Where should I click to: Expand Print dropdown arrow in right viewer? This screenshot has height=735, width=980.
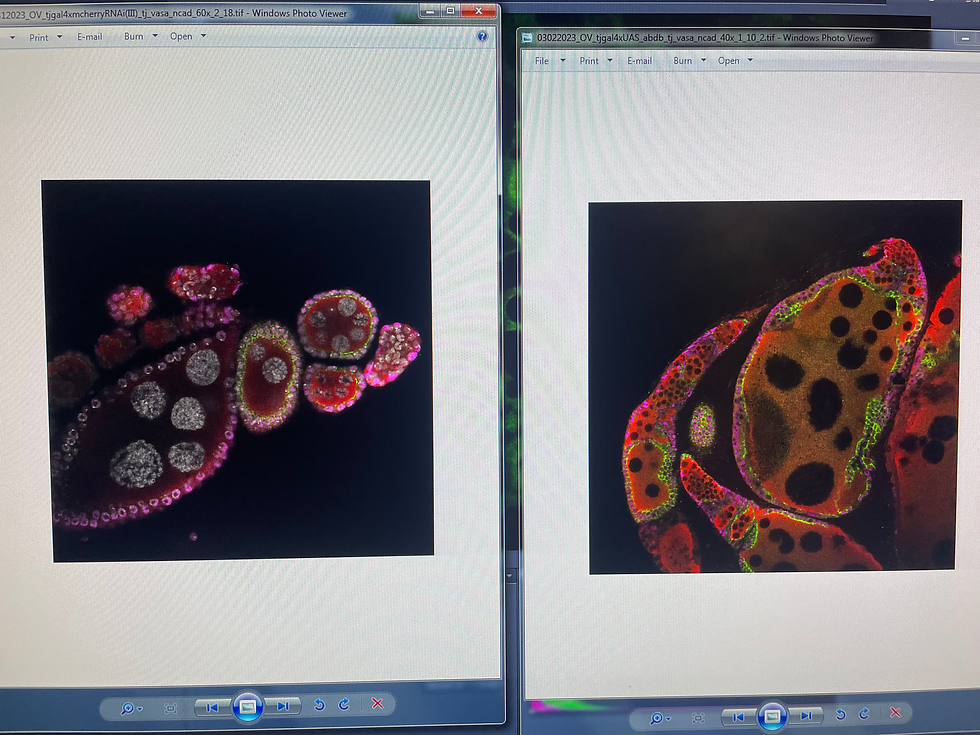click(x=610, y=60)
